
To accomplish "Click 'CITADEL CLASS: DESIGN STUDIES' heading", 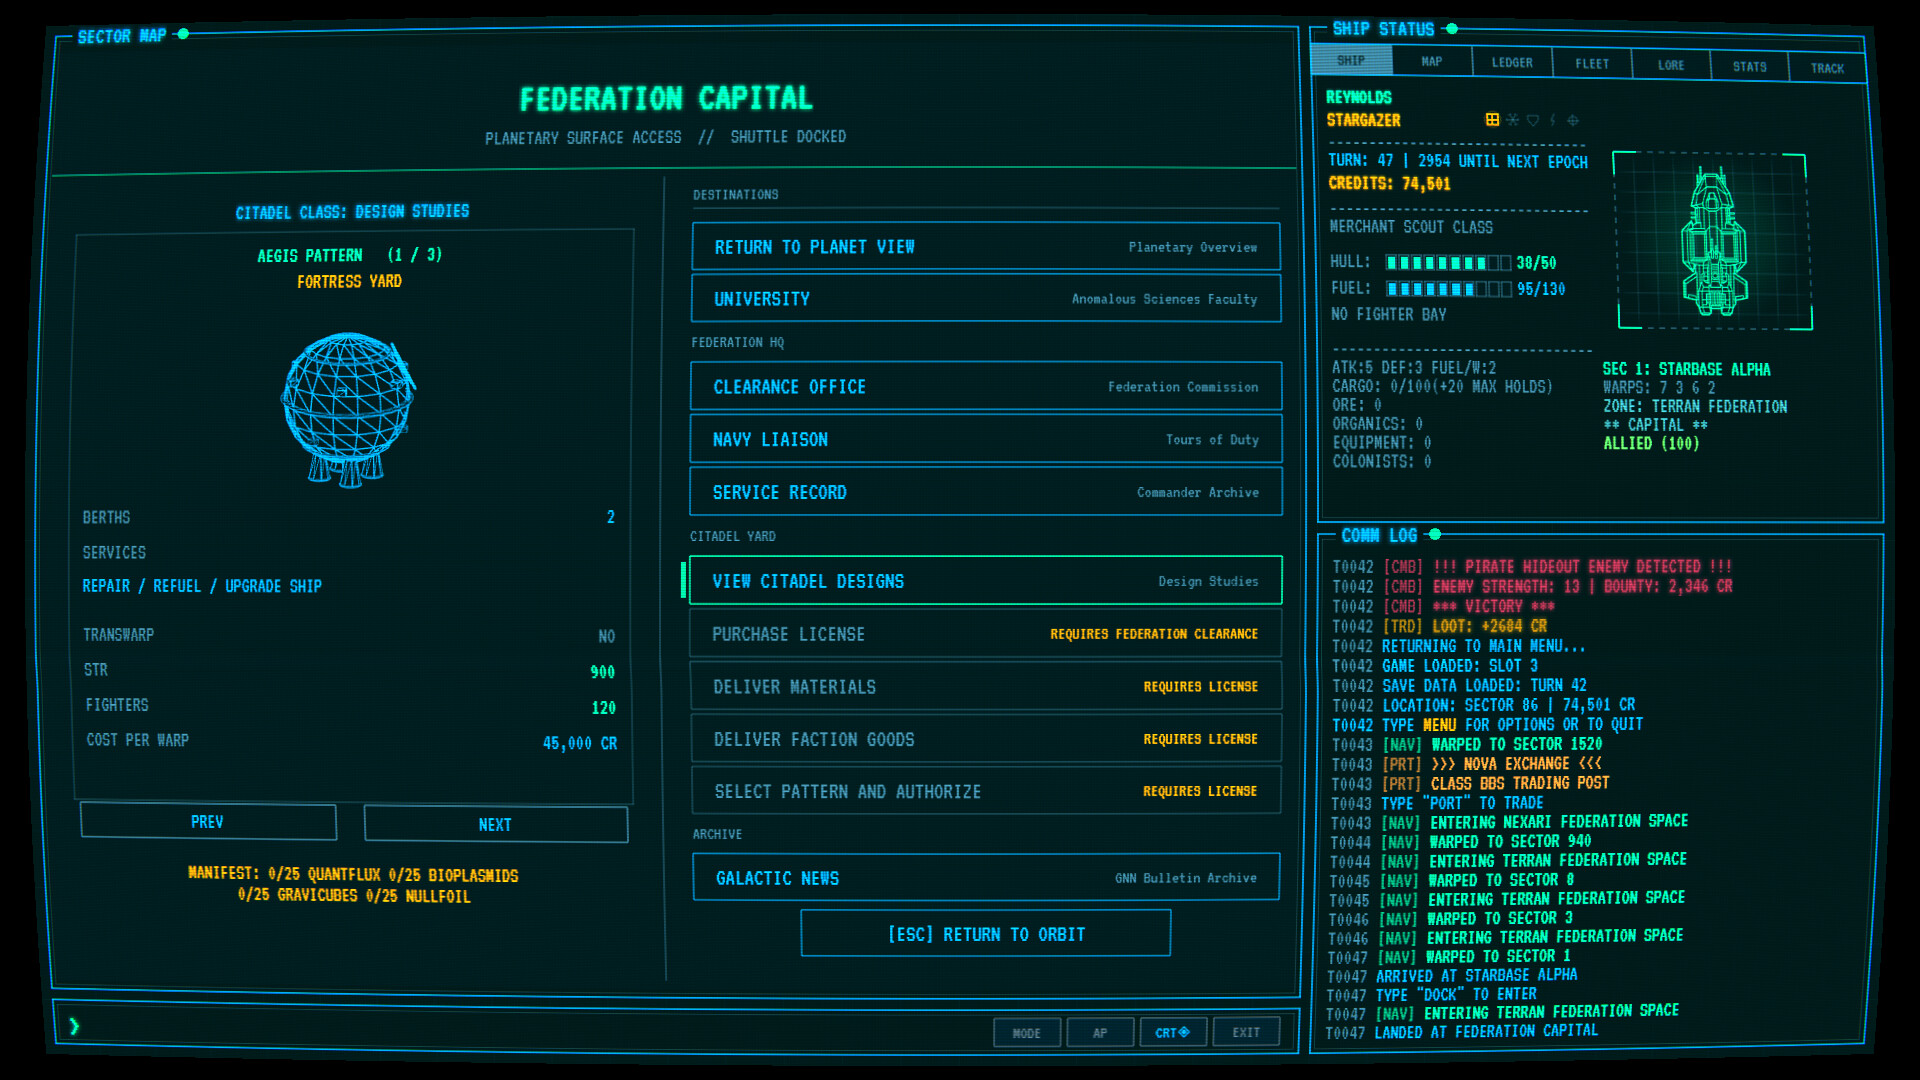I will (352, 212).
